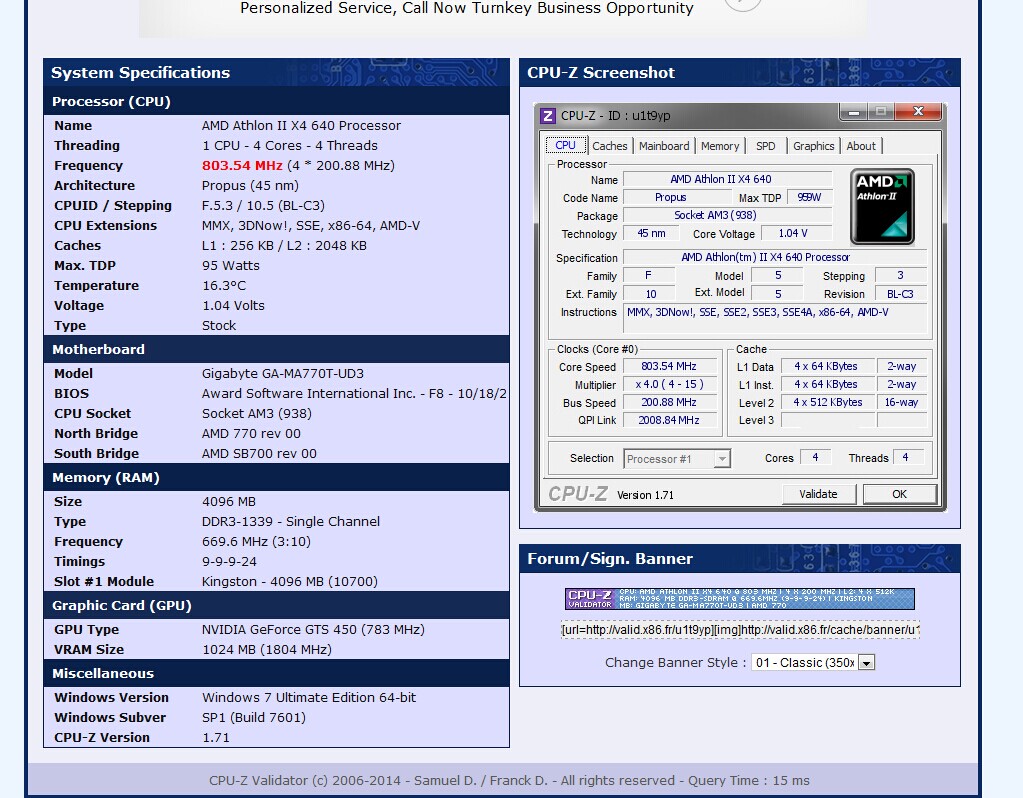
Task: Click the Core Speed 803.54 MHz field
Action: pyautogui.click(x=669, y=367)
